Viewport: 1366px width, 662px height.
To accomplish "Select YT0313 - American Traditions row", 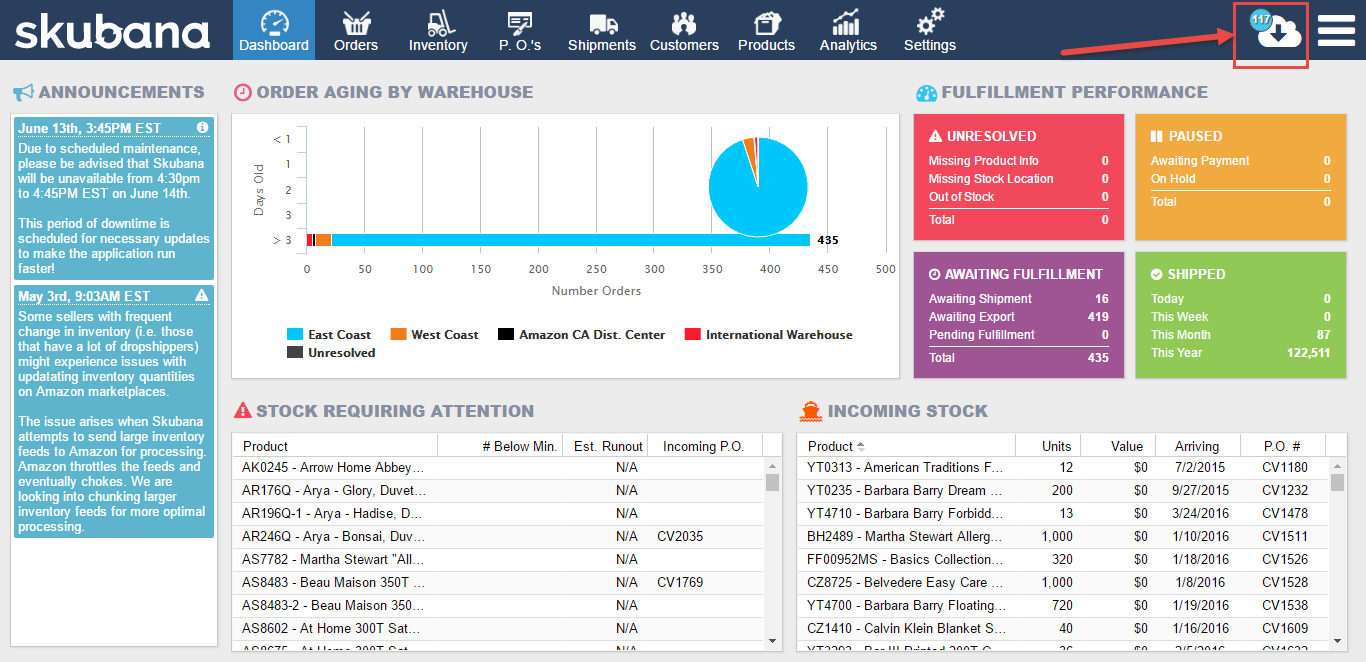I will click(1063, 467).
